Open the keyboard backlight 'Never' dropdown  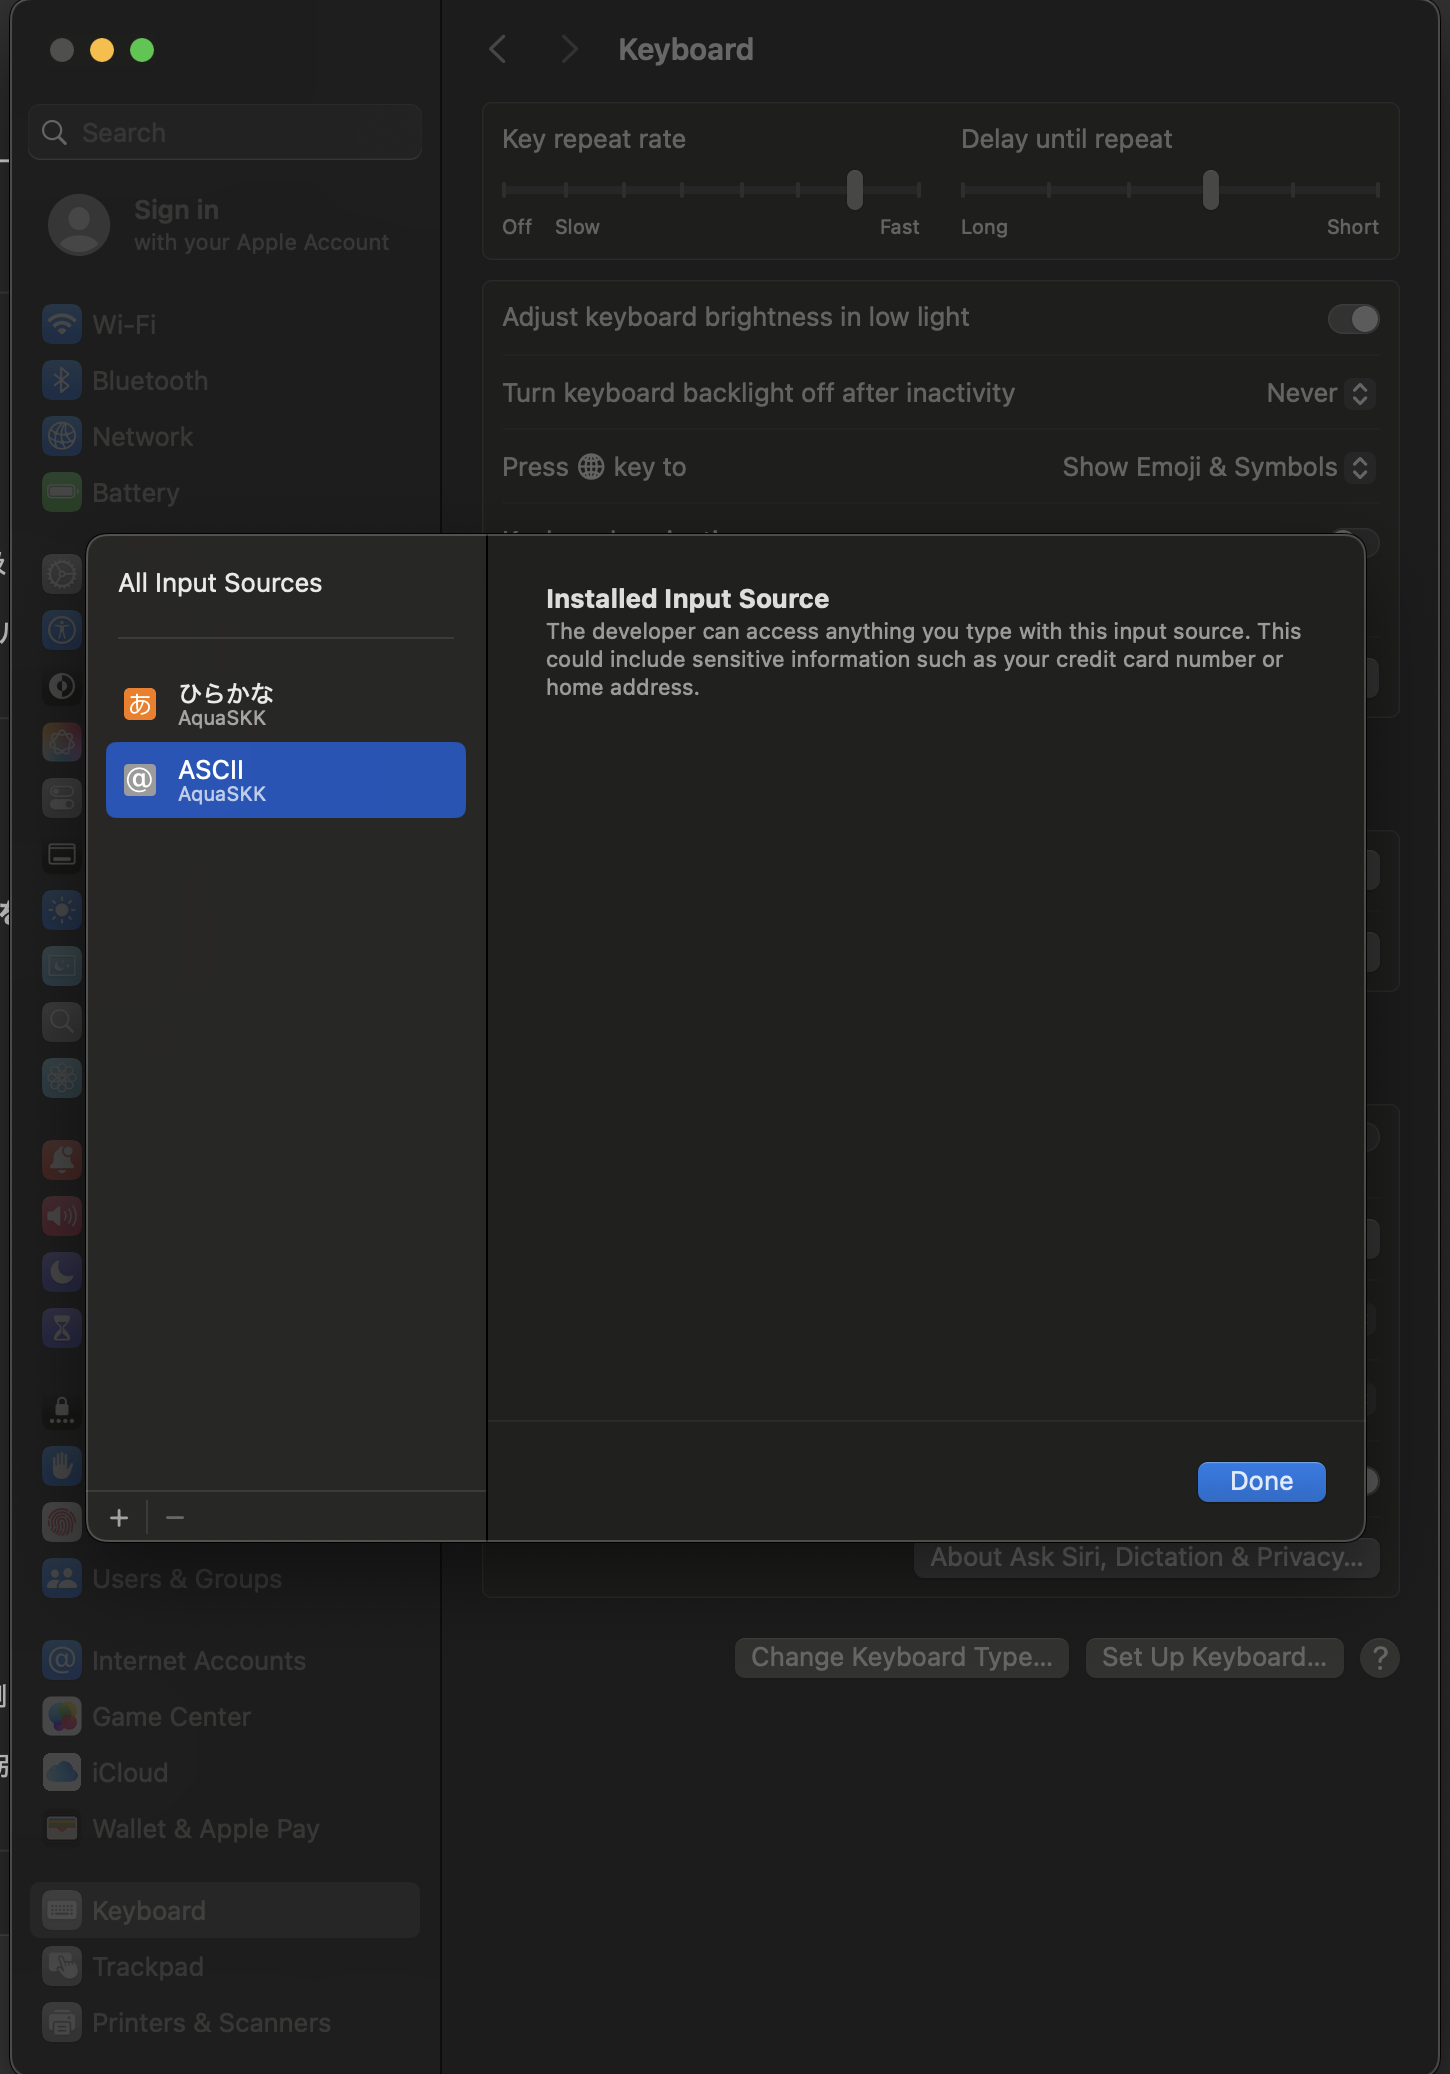click(x=1320, y=393)
